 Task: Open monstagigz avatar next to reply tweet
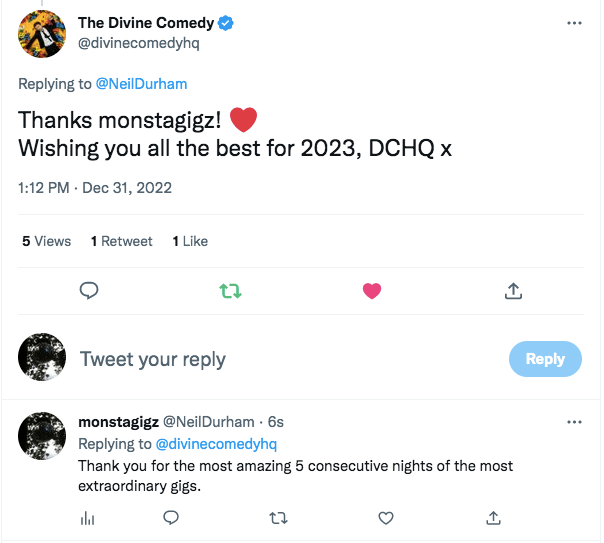click(42, 435)
